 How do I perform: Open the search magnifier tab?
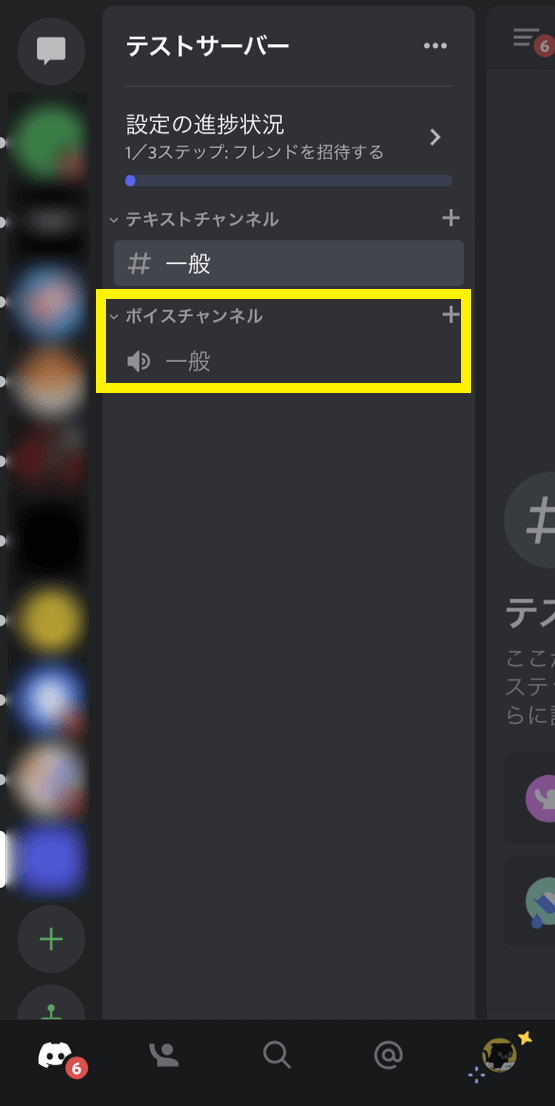point(276,1055)
